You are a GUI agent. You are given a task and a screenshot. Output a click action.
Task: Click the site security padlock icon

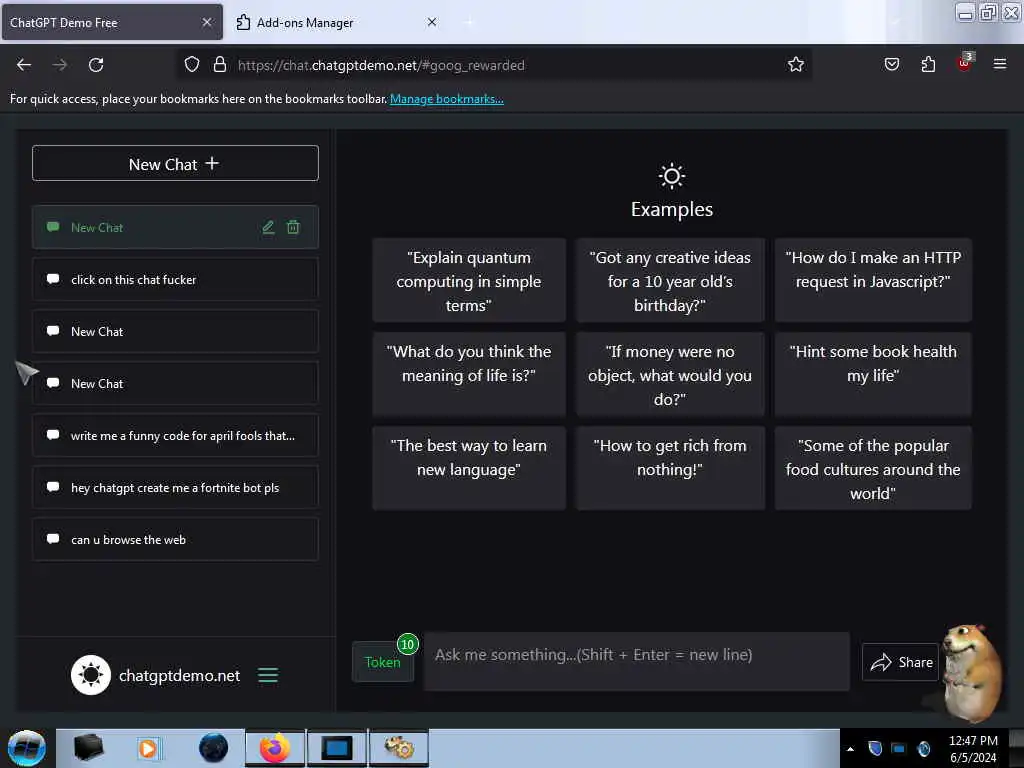point(220,65)
